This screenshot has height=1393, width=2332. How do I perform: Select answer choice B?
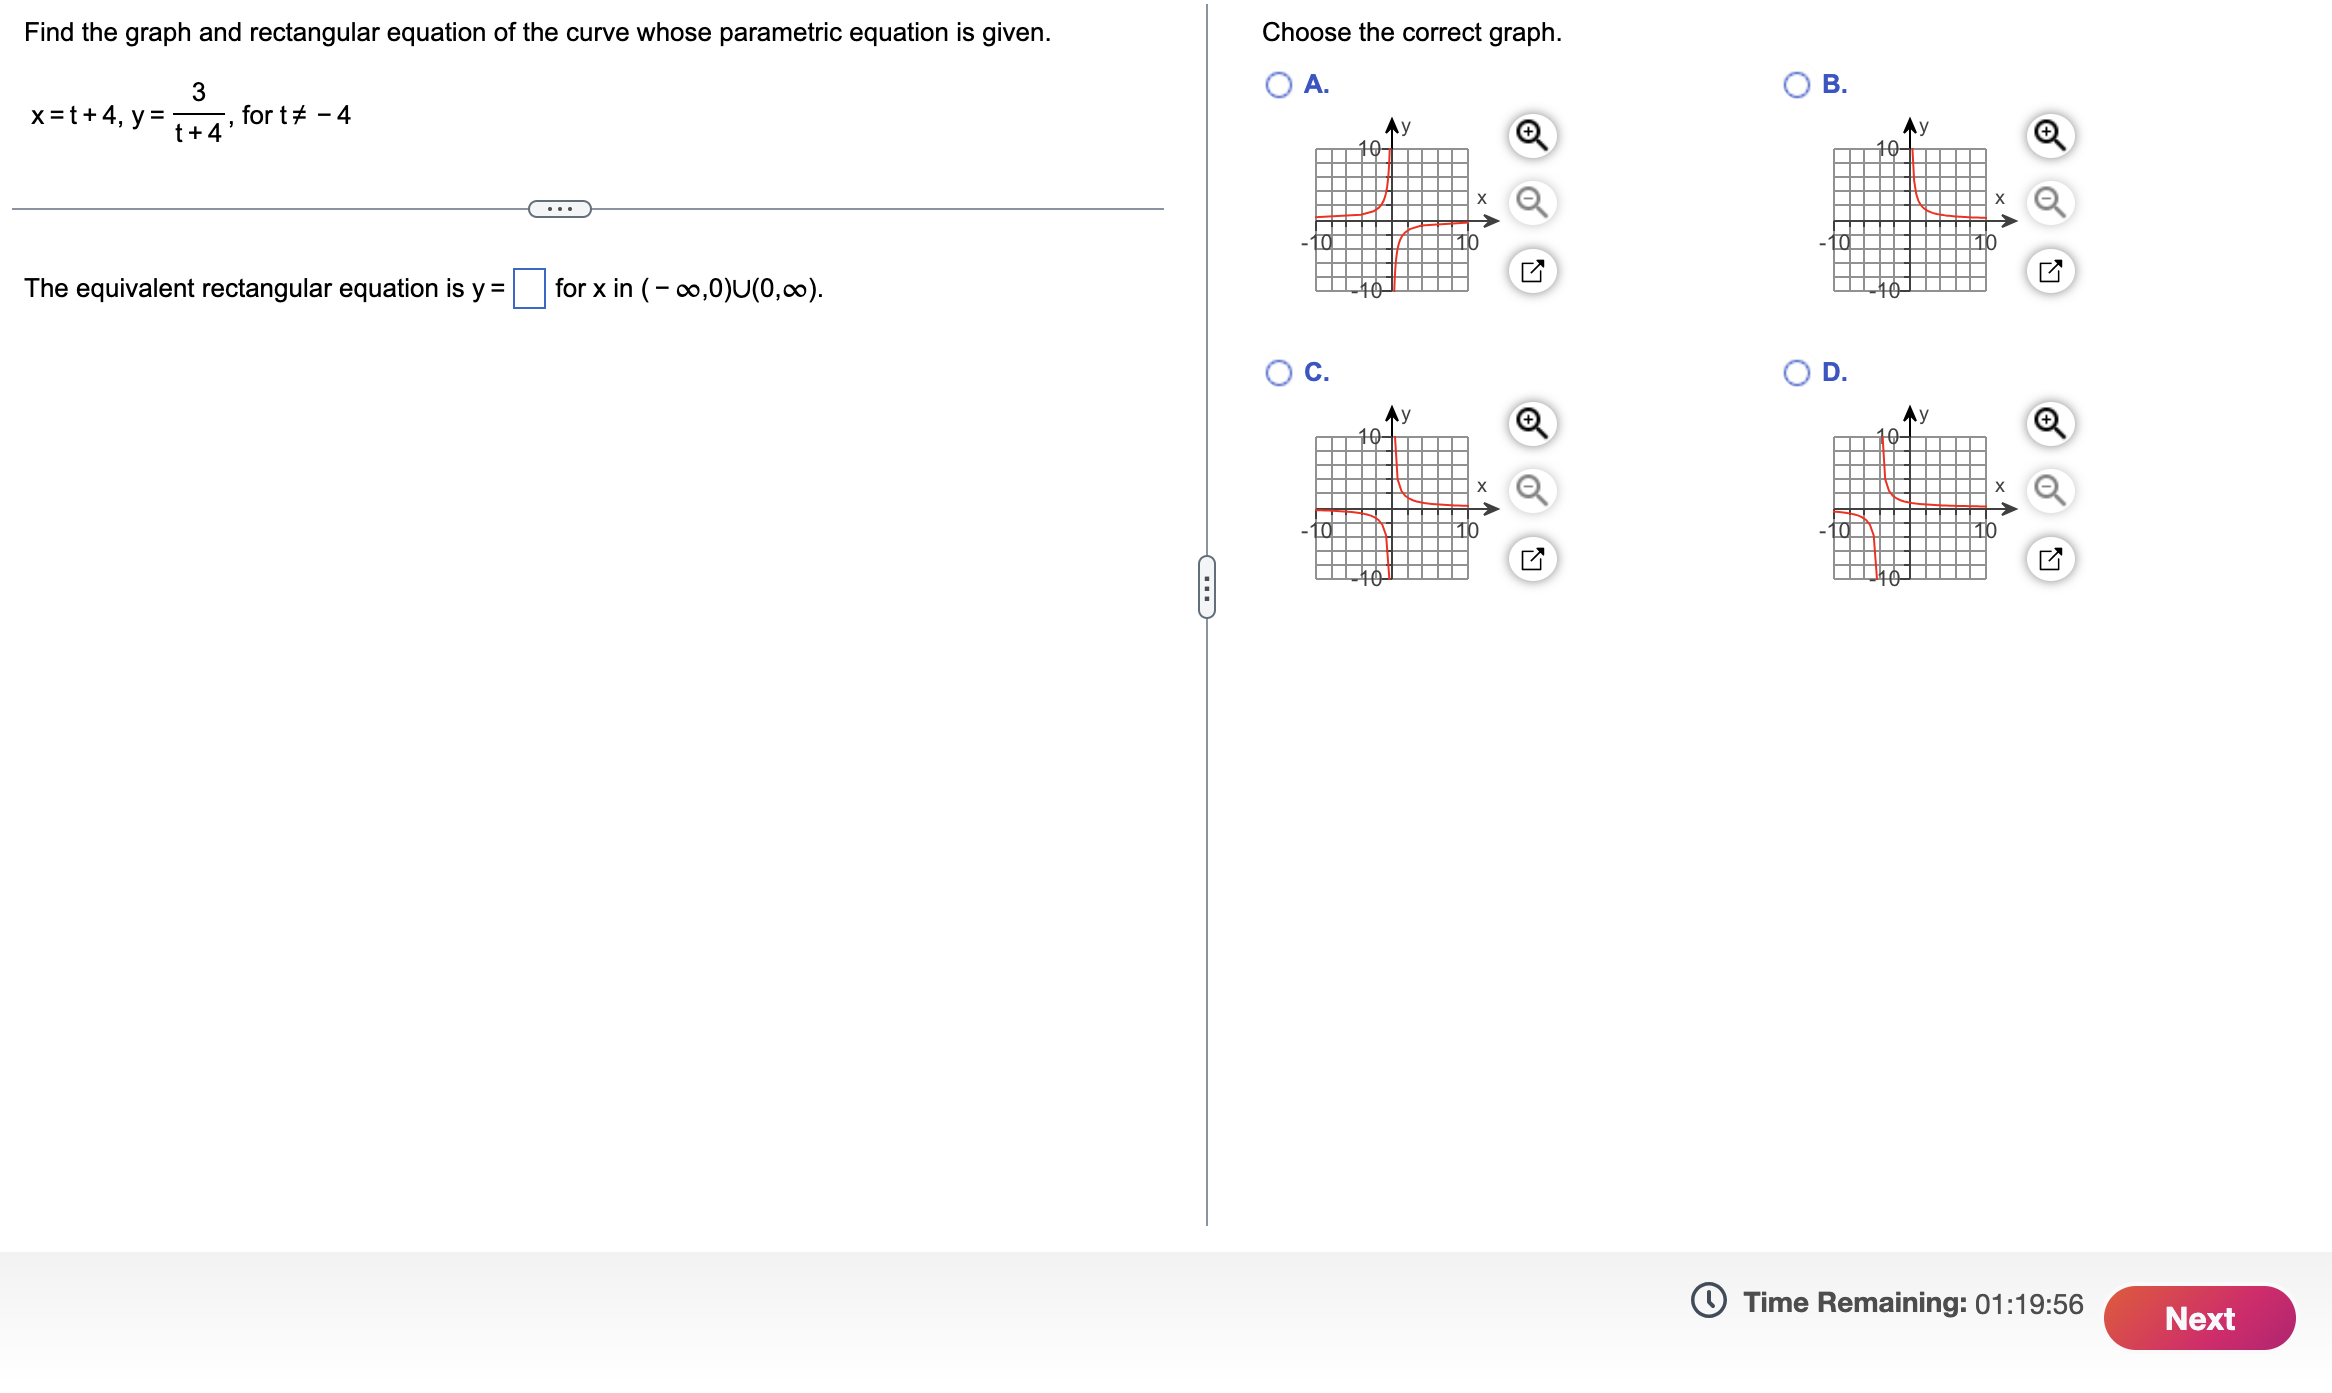[x=1797, y=85]
